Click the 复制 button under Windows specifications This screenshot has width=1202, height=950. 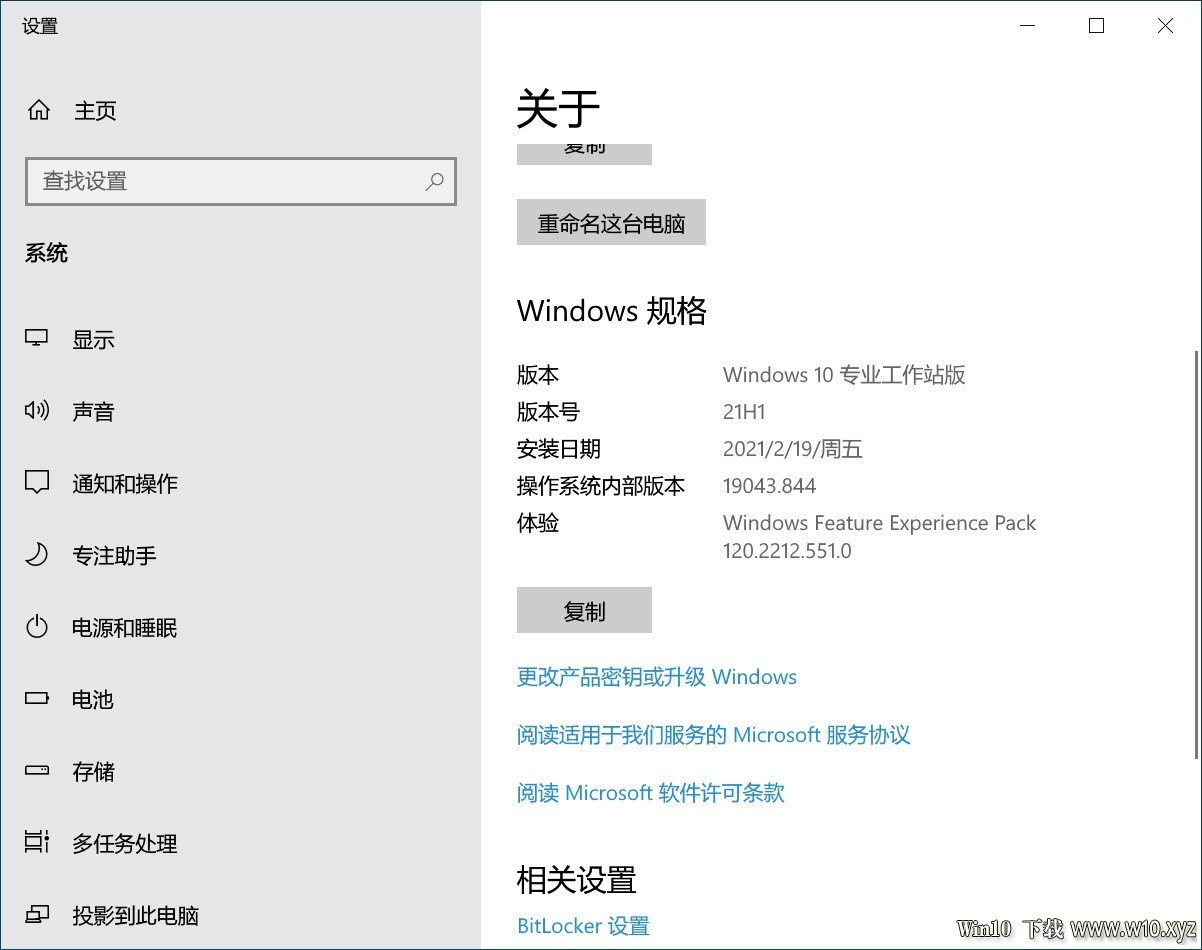coord(584,611)
